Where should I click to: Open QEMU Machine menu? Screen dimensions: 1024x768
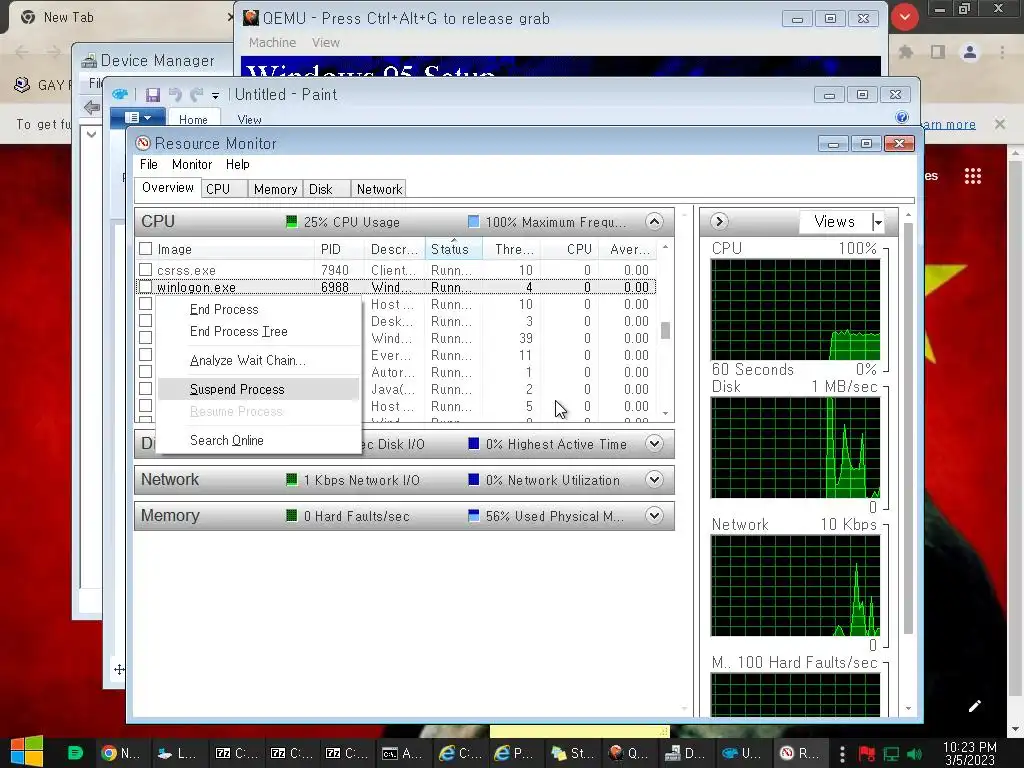[272, 42]
